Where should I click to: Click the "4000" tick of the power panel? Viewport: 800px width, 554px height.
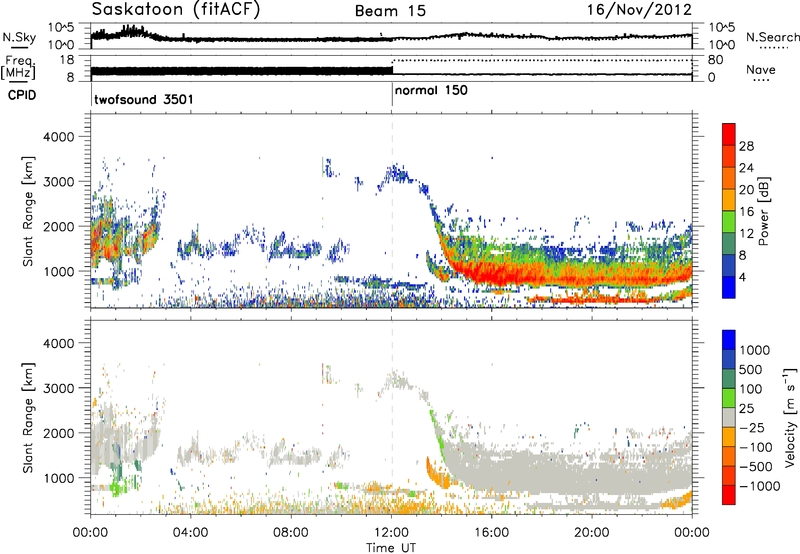tap(59, 137)
